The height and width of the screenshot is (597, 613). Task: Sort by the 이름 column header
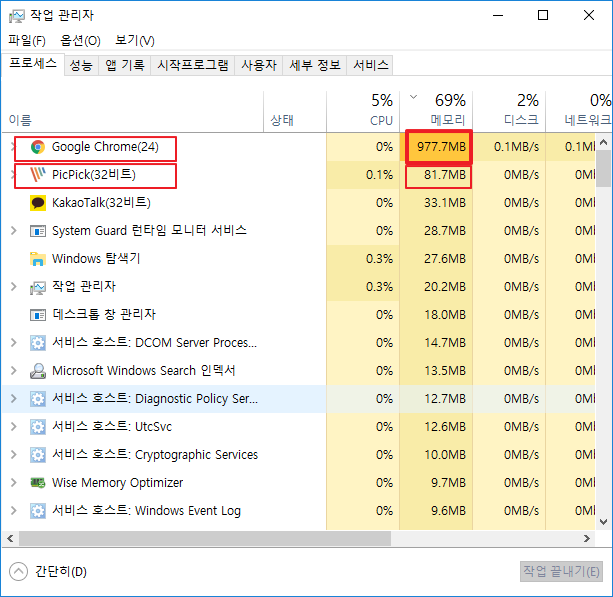pyautogui.click(x=133, y=112)
